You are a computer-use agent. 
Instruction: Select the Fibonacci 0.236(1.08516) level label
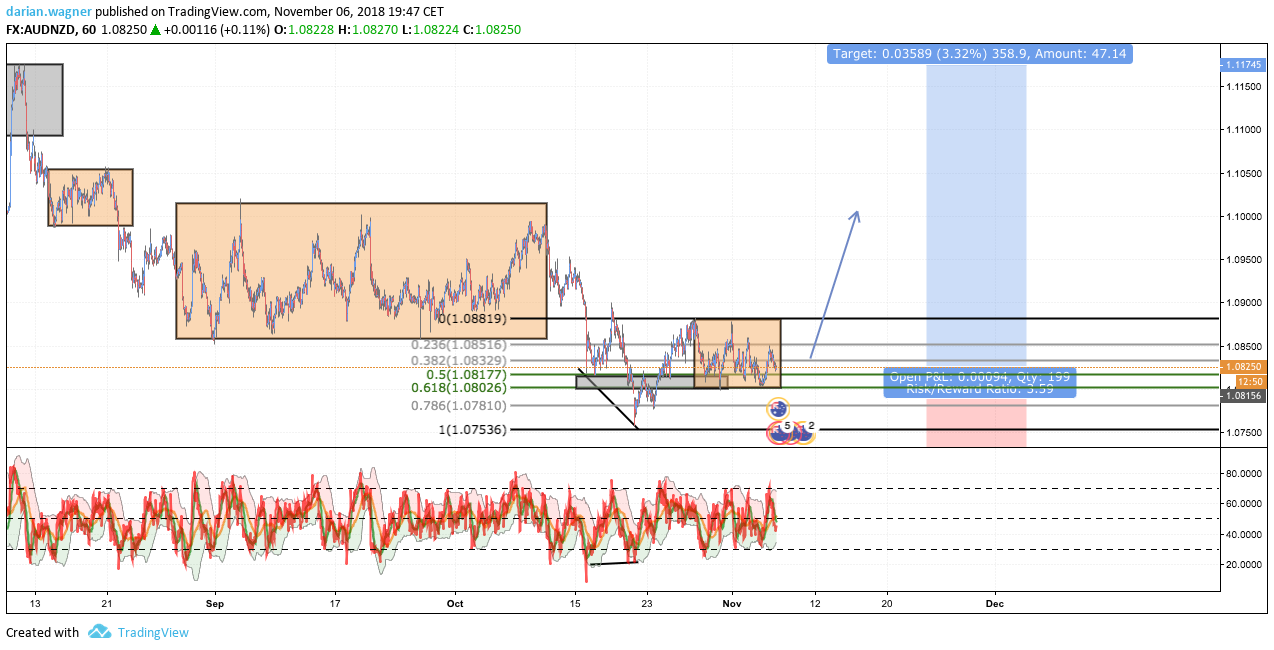pos(459,344)
